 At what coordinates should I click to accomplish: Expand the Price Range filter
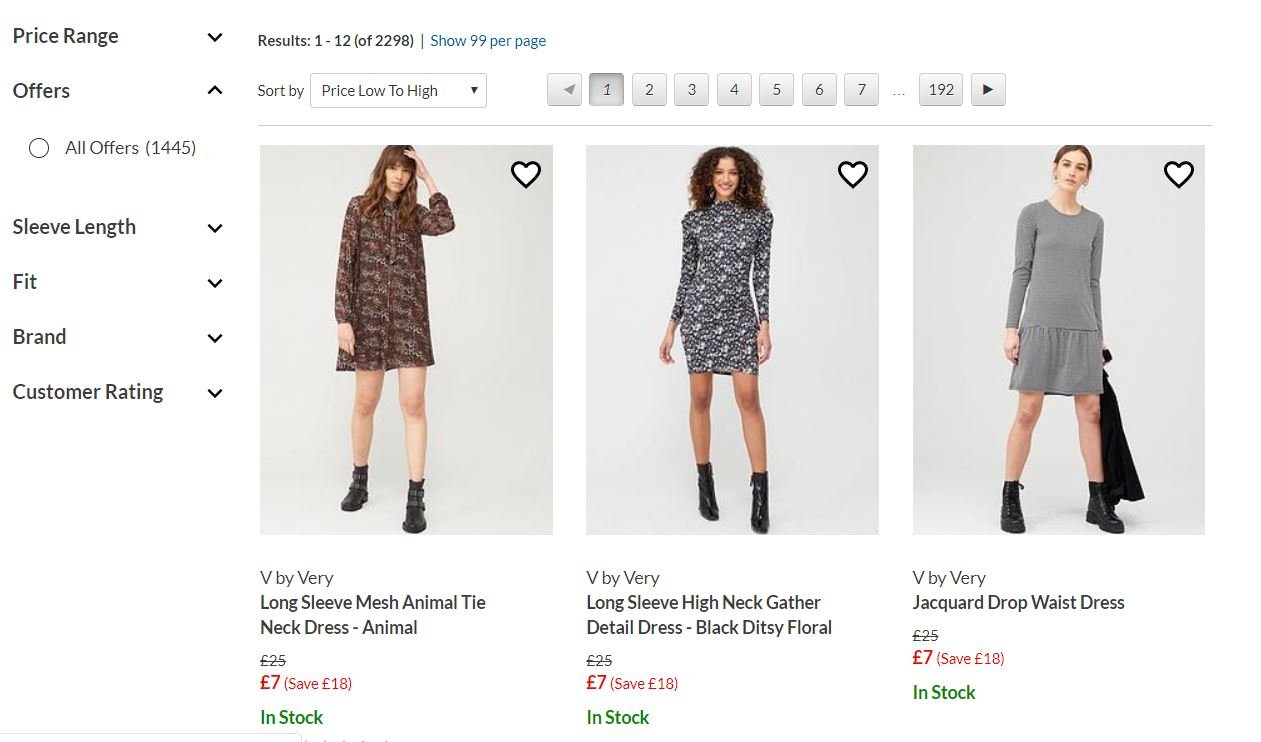[214, 37]
